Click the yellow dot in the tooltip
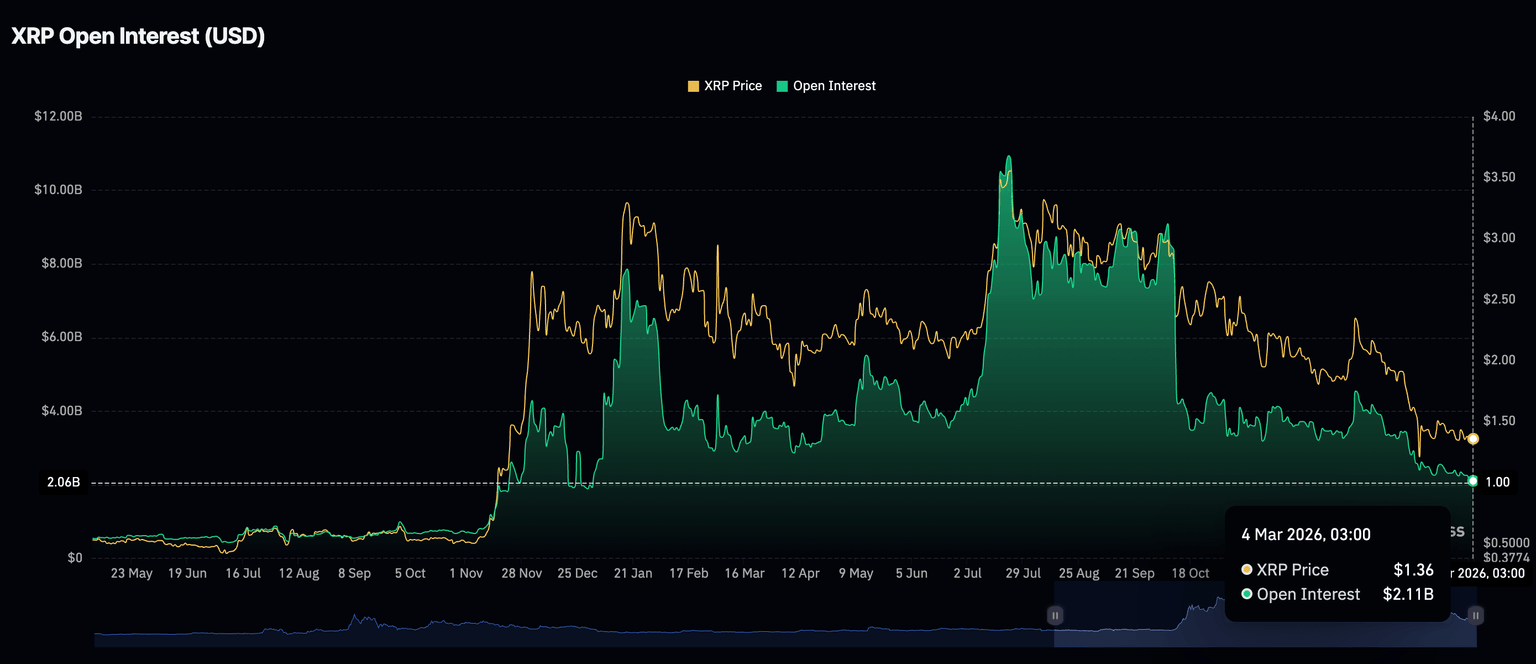The height and width of the screenshot is (664, 1536). tap(1247, 570)
